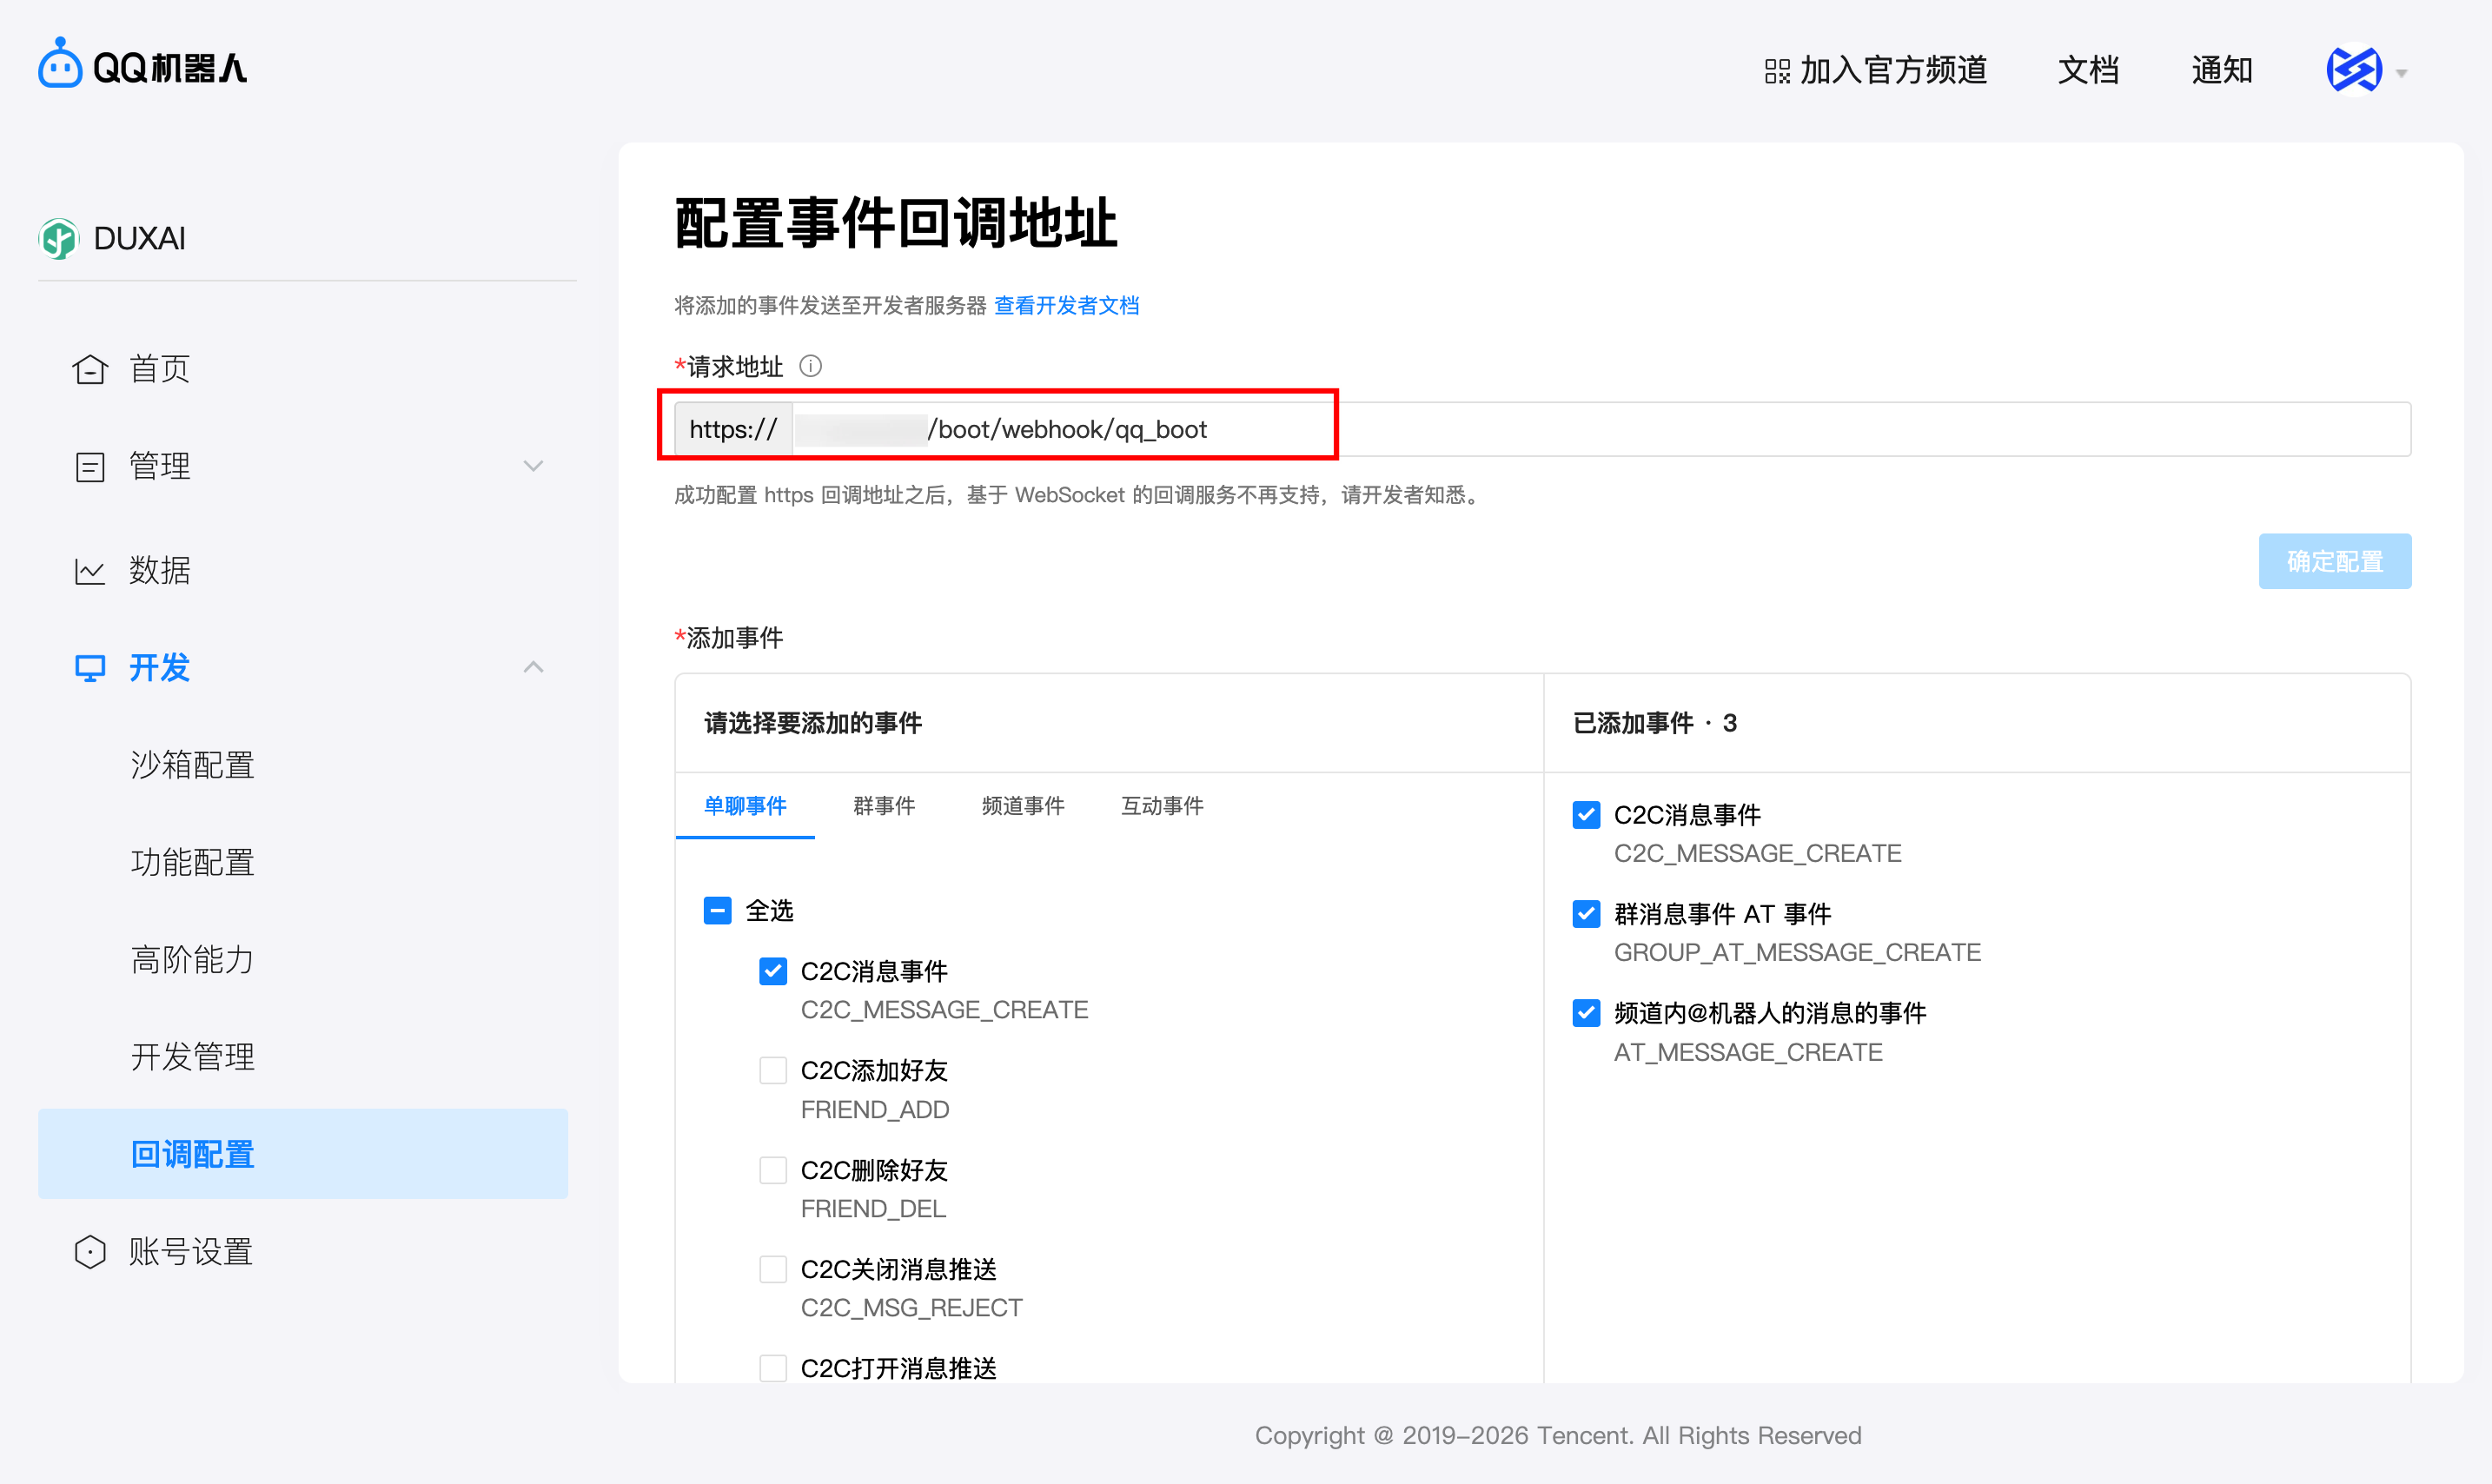Open 账号设置 via its hexagon icon

click(x=90, y=1250)
